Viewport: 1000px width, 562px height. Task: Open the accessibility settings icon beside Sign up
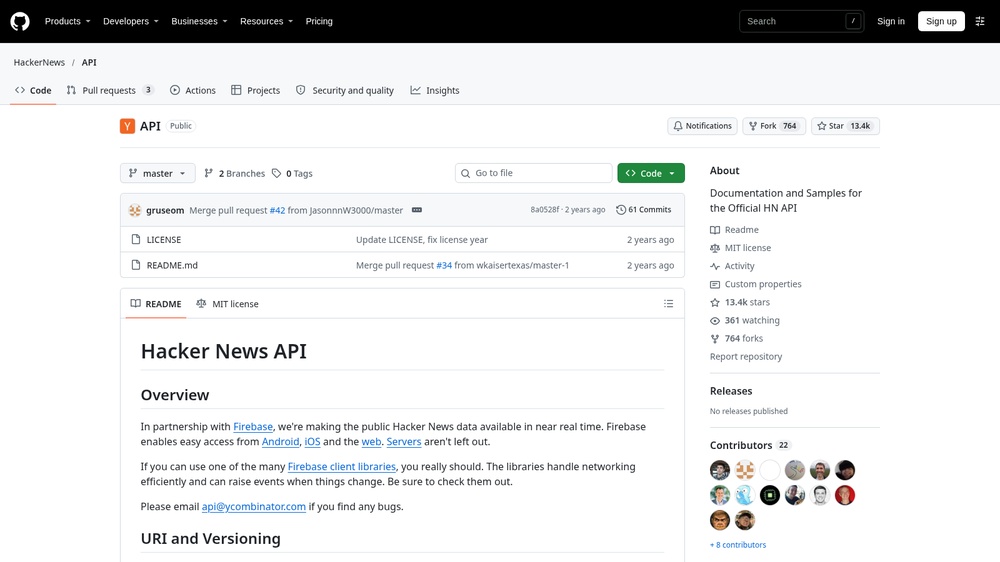click(980, 21)
